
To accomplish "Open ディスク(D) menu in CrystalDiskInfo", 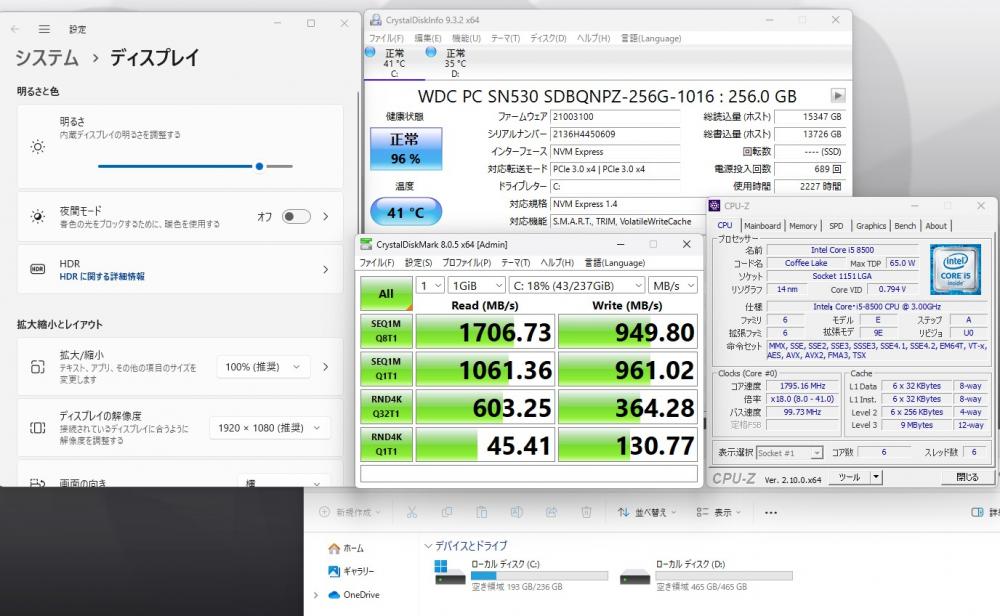I will click(x=548, y=38).
